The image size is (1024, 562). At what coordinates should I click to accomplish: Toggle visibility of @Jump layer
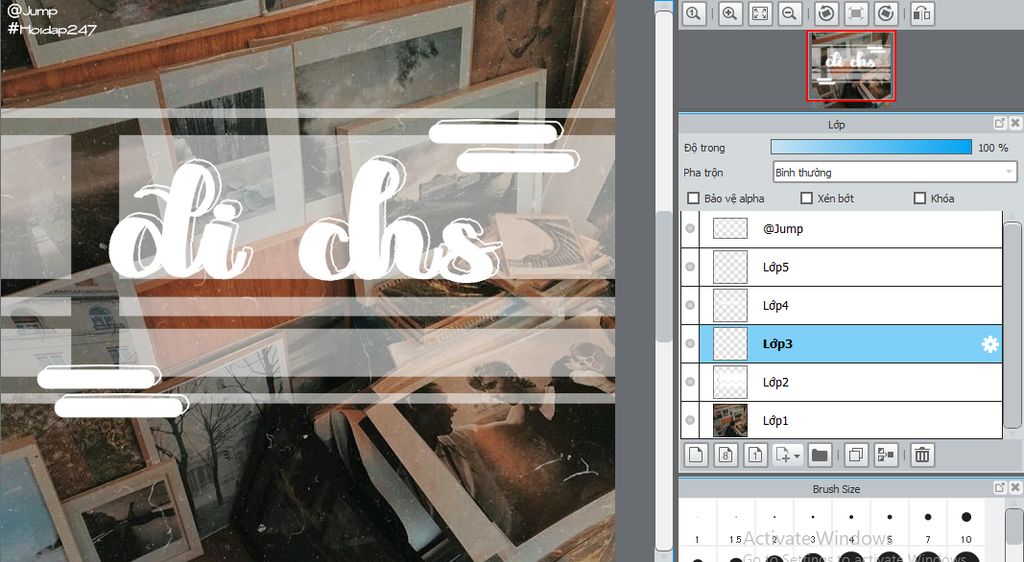click(x=690, y=228)
